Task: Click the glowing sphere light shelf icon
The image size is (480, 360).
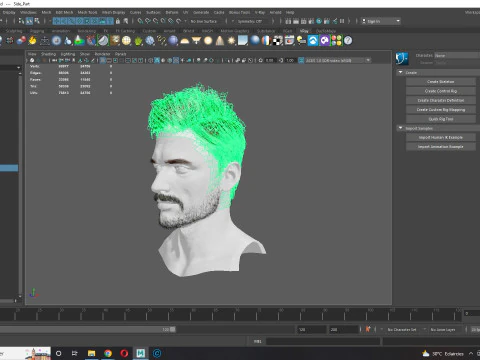Action: pyautogui.click(x=208, y=41)
